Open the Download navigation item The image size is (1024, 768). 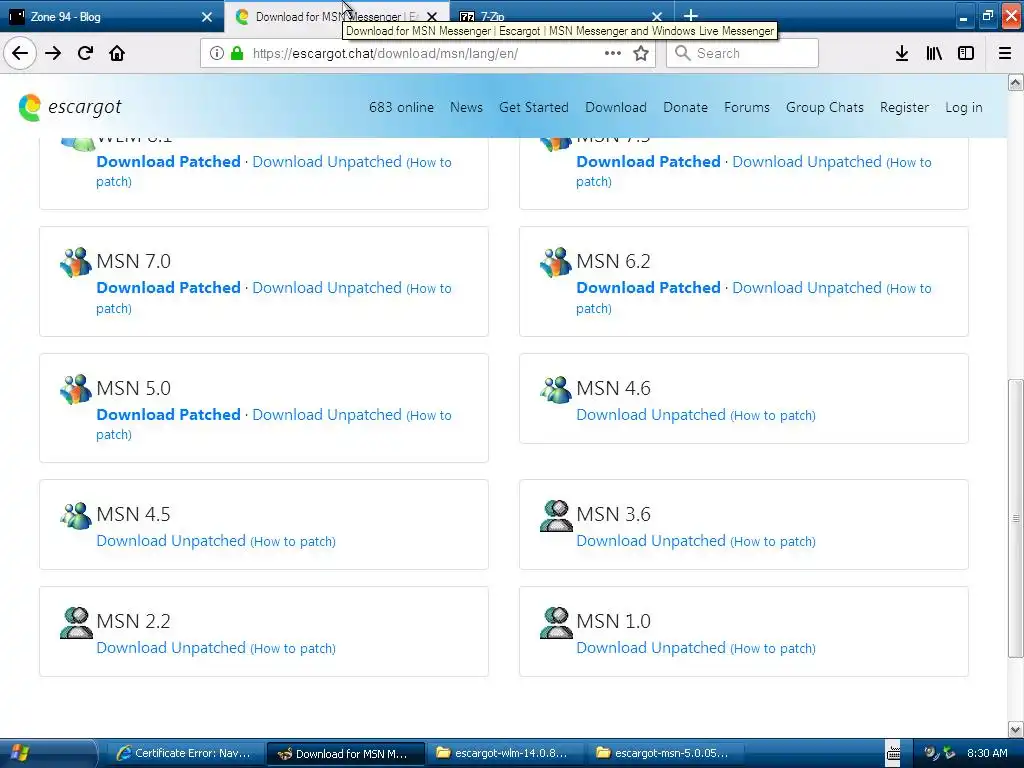point(616,107)
